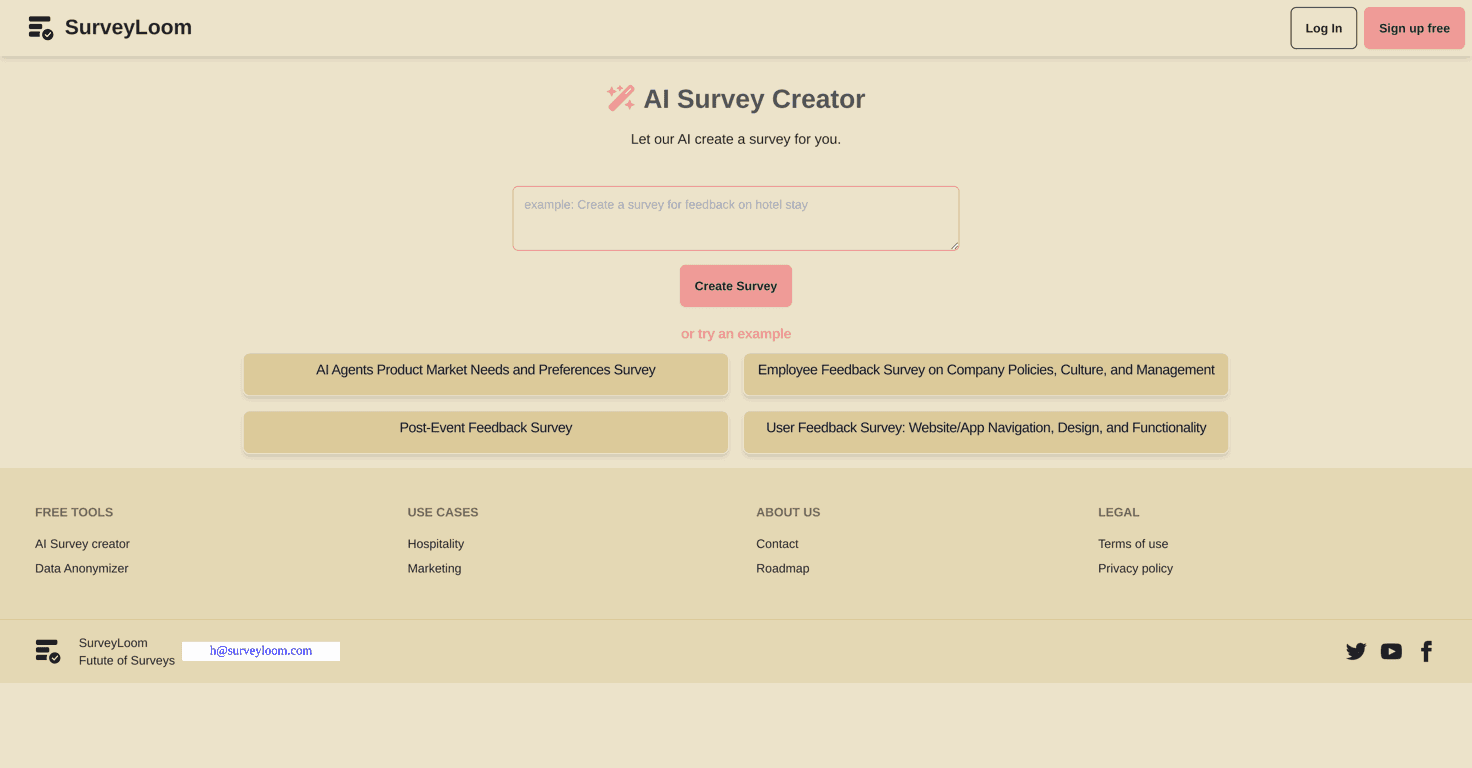Click the magic wand icon beside the title
Image resolution: width=1472 pixels, height=768 pixels.
(x=620, y=97)
